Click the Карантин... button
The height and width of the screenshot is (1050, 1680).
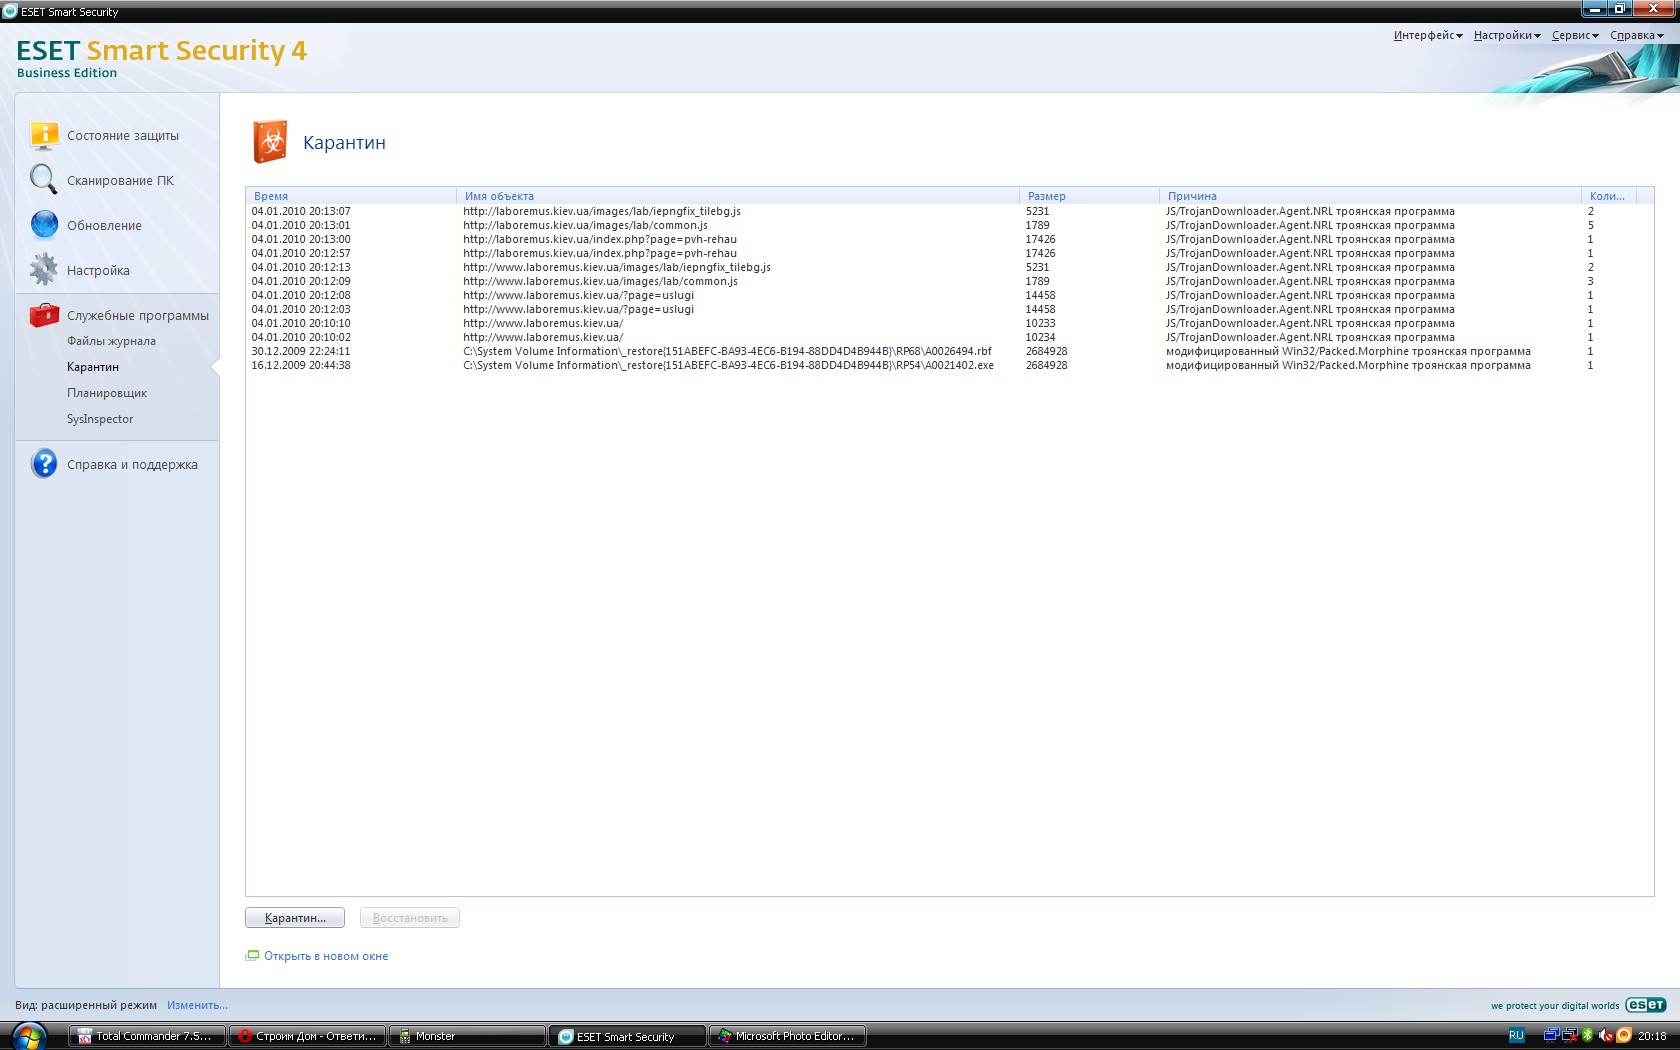pyautogui.click(x=295, y=917)
